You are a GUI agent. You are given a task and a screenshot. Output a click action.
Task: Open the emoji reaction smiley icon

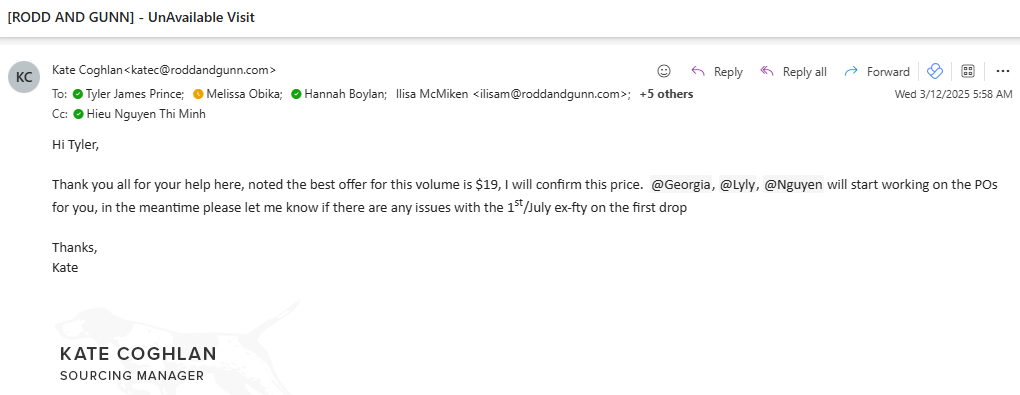coord(664,71)
